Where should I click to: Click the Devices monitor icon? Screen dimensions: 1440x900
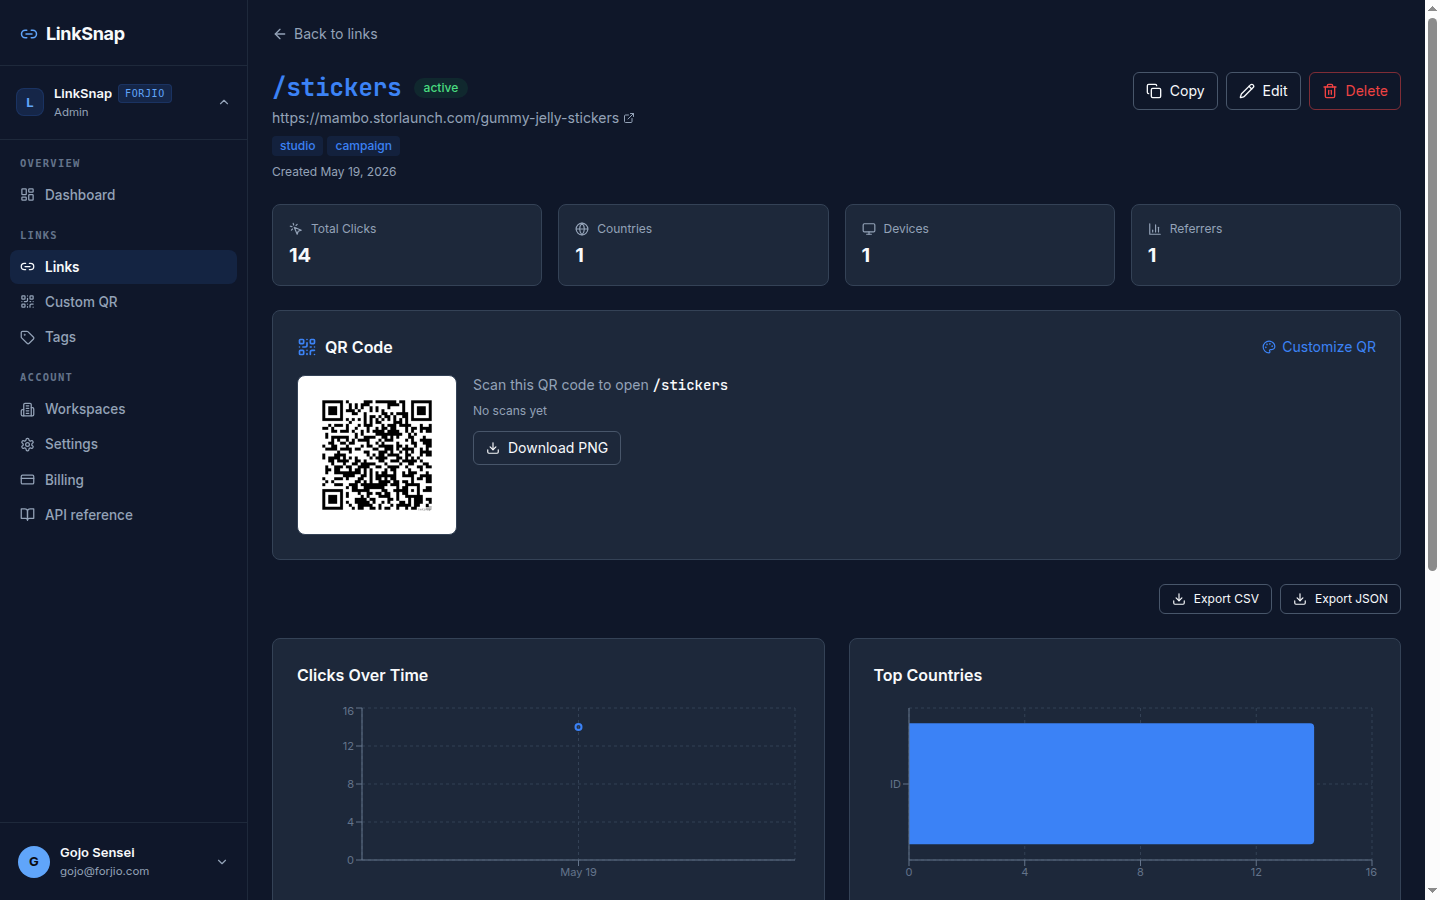point(869,229)
